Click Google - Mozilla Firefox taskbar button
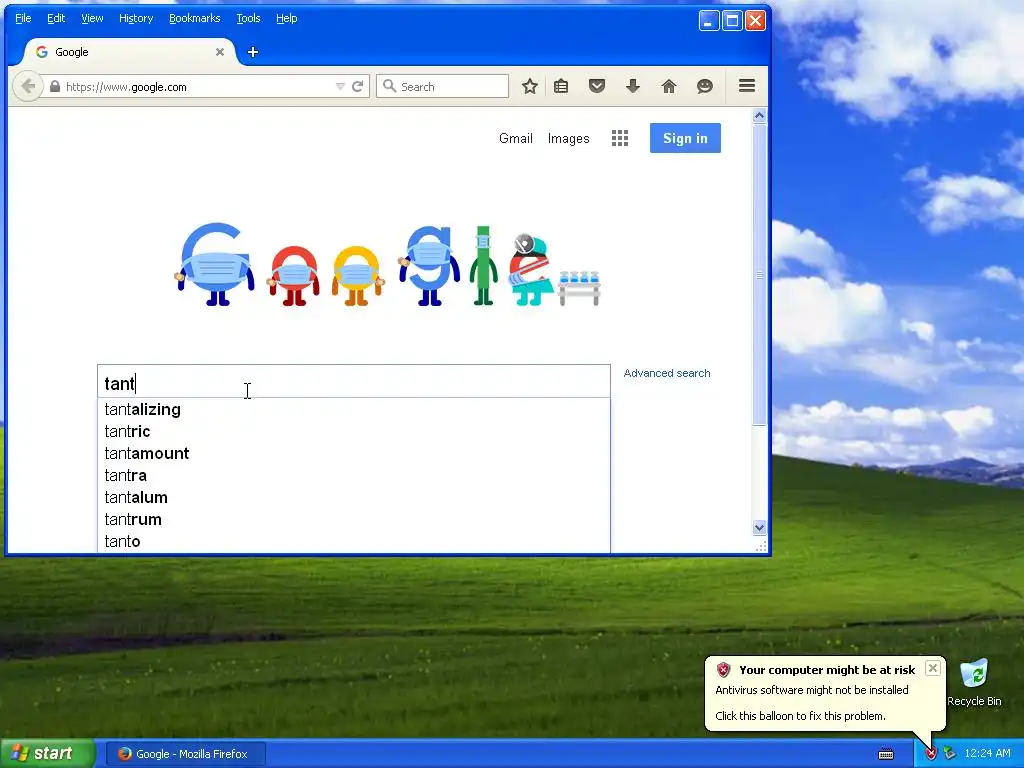 pos(185,754)
